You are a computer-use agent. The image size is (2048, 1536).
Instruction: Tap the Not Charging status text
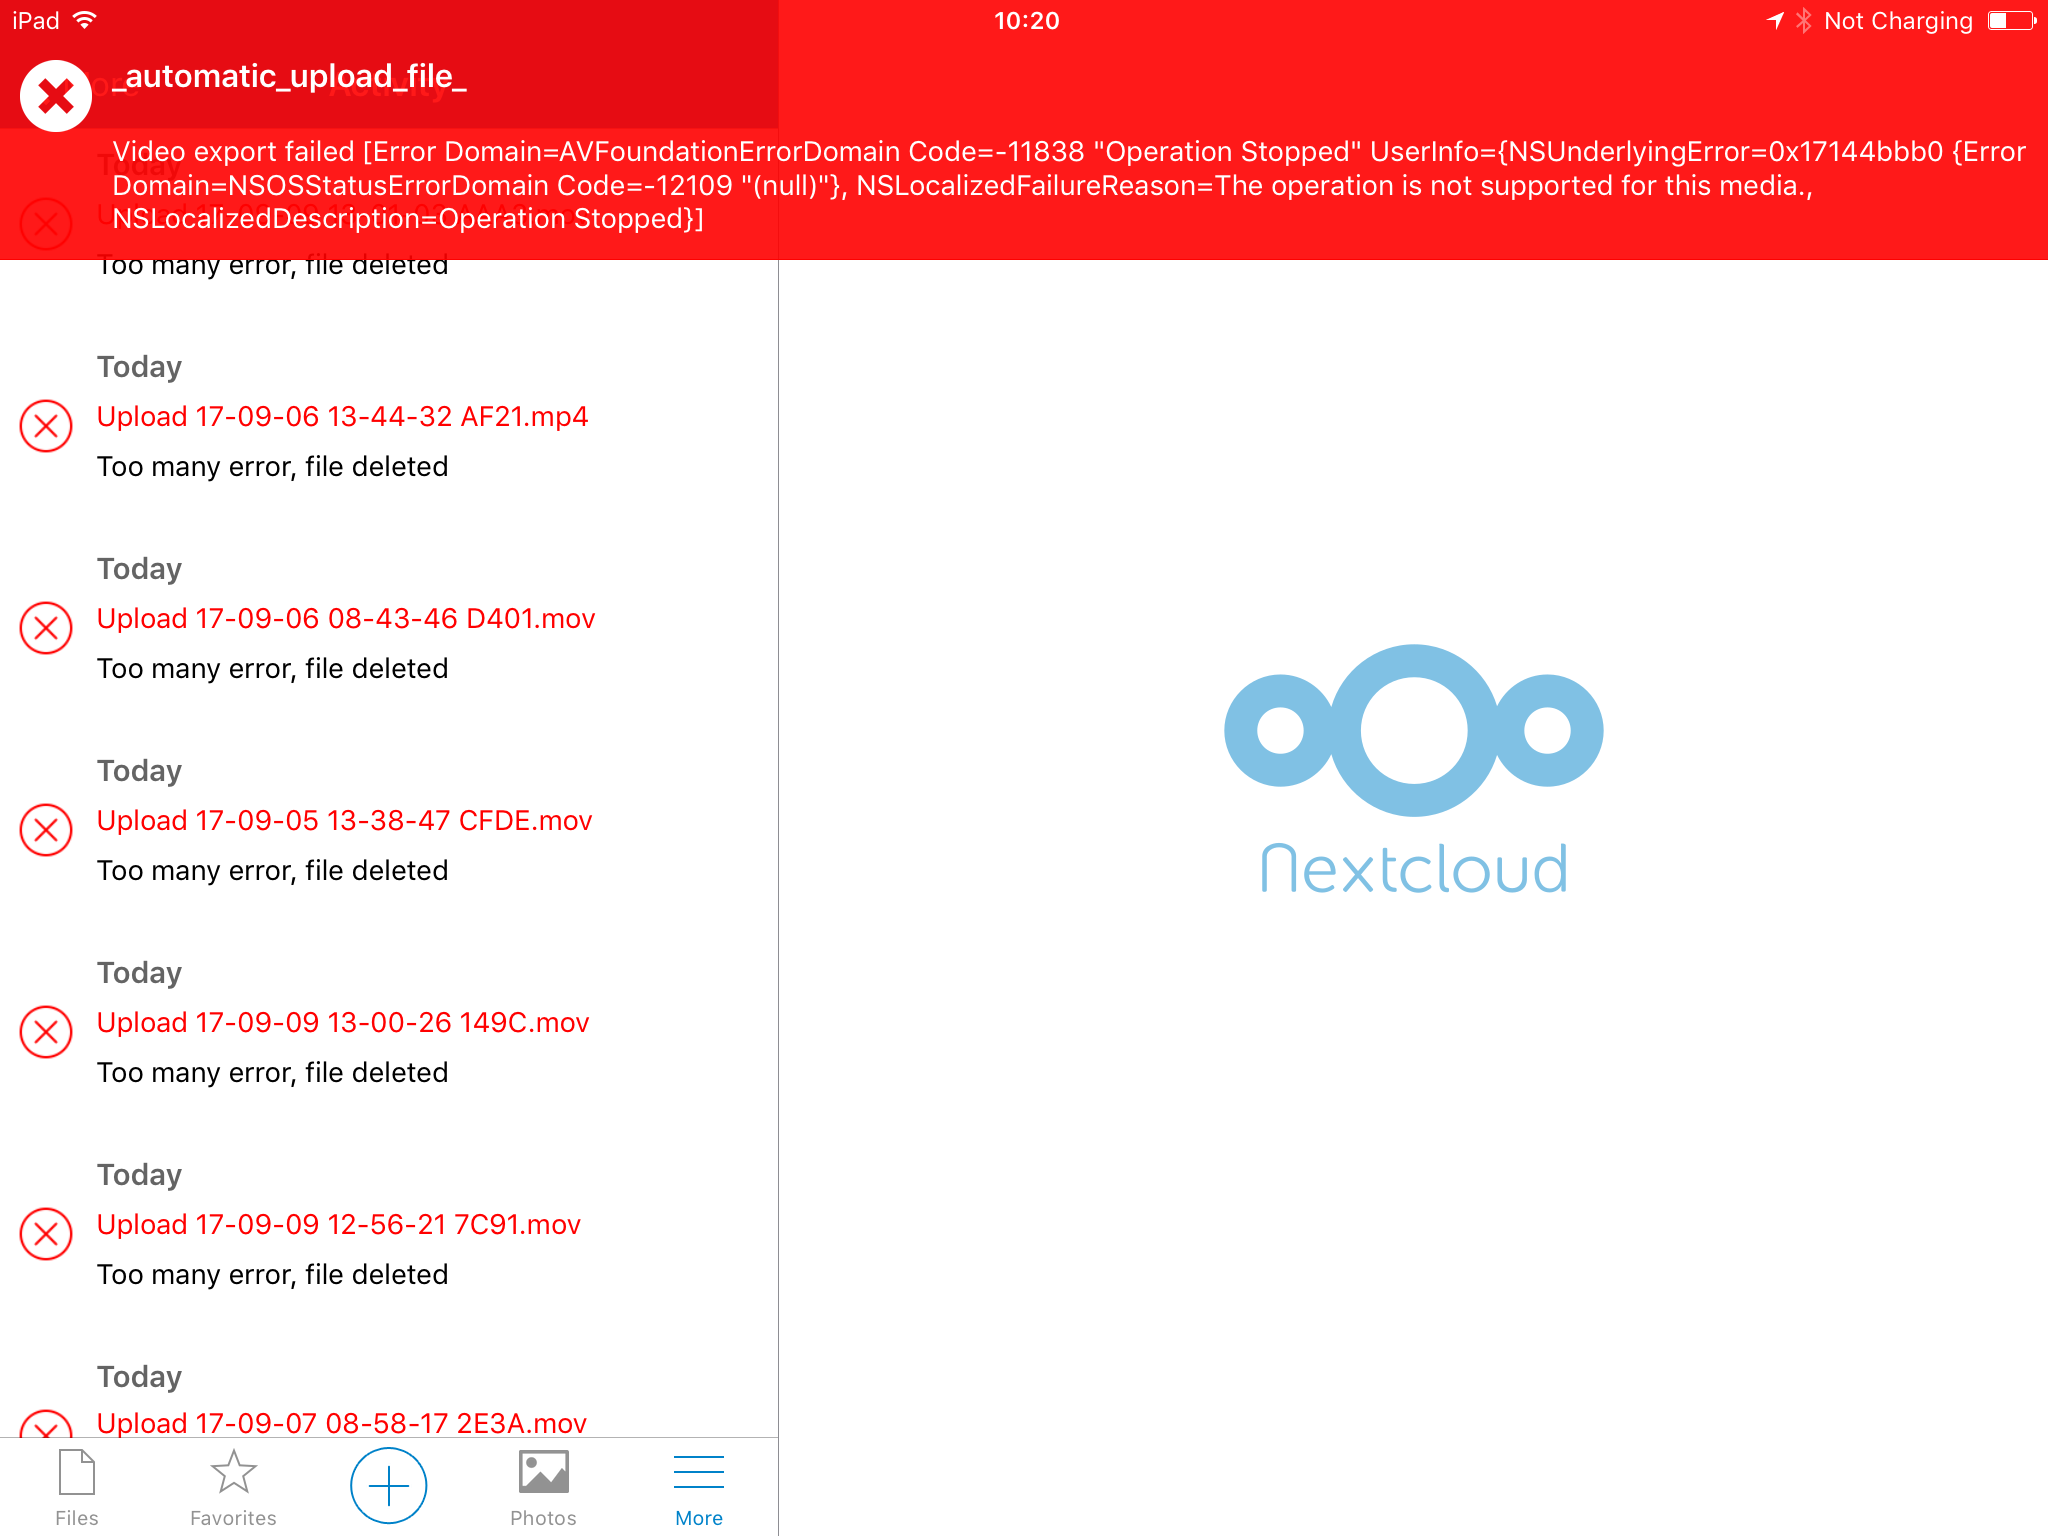(x=1898, y=20)
